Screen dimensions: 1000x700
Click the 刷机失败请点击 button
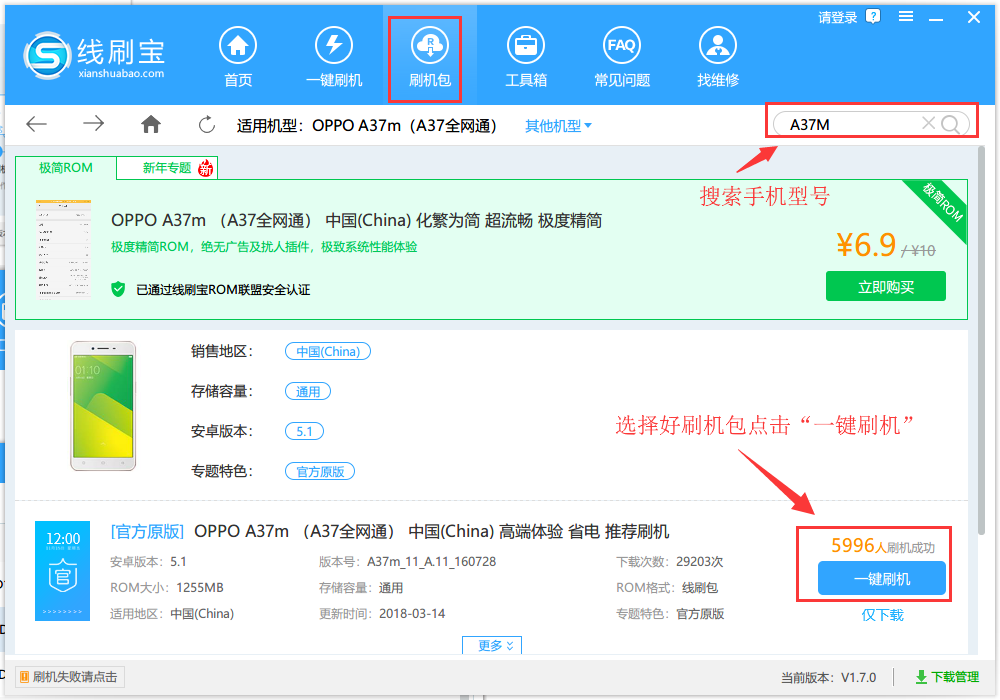(x=70, y=677)
